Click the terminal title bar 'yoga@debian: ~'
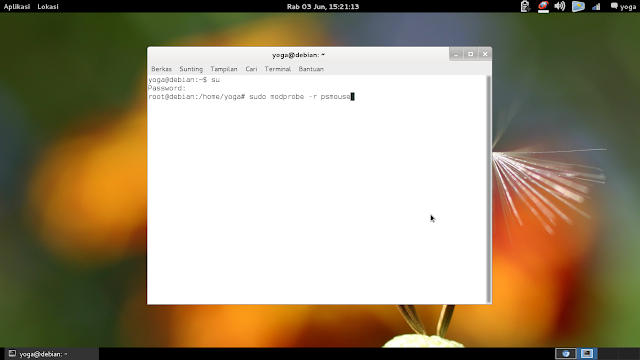The width and height of the screenshot is (640, 360). click(298, 55)
